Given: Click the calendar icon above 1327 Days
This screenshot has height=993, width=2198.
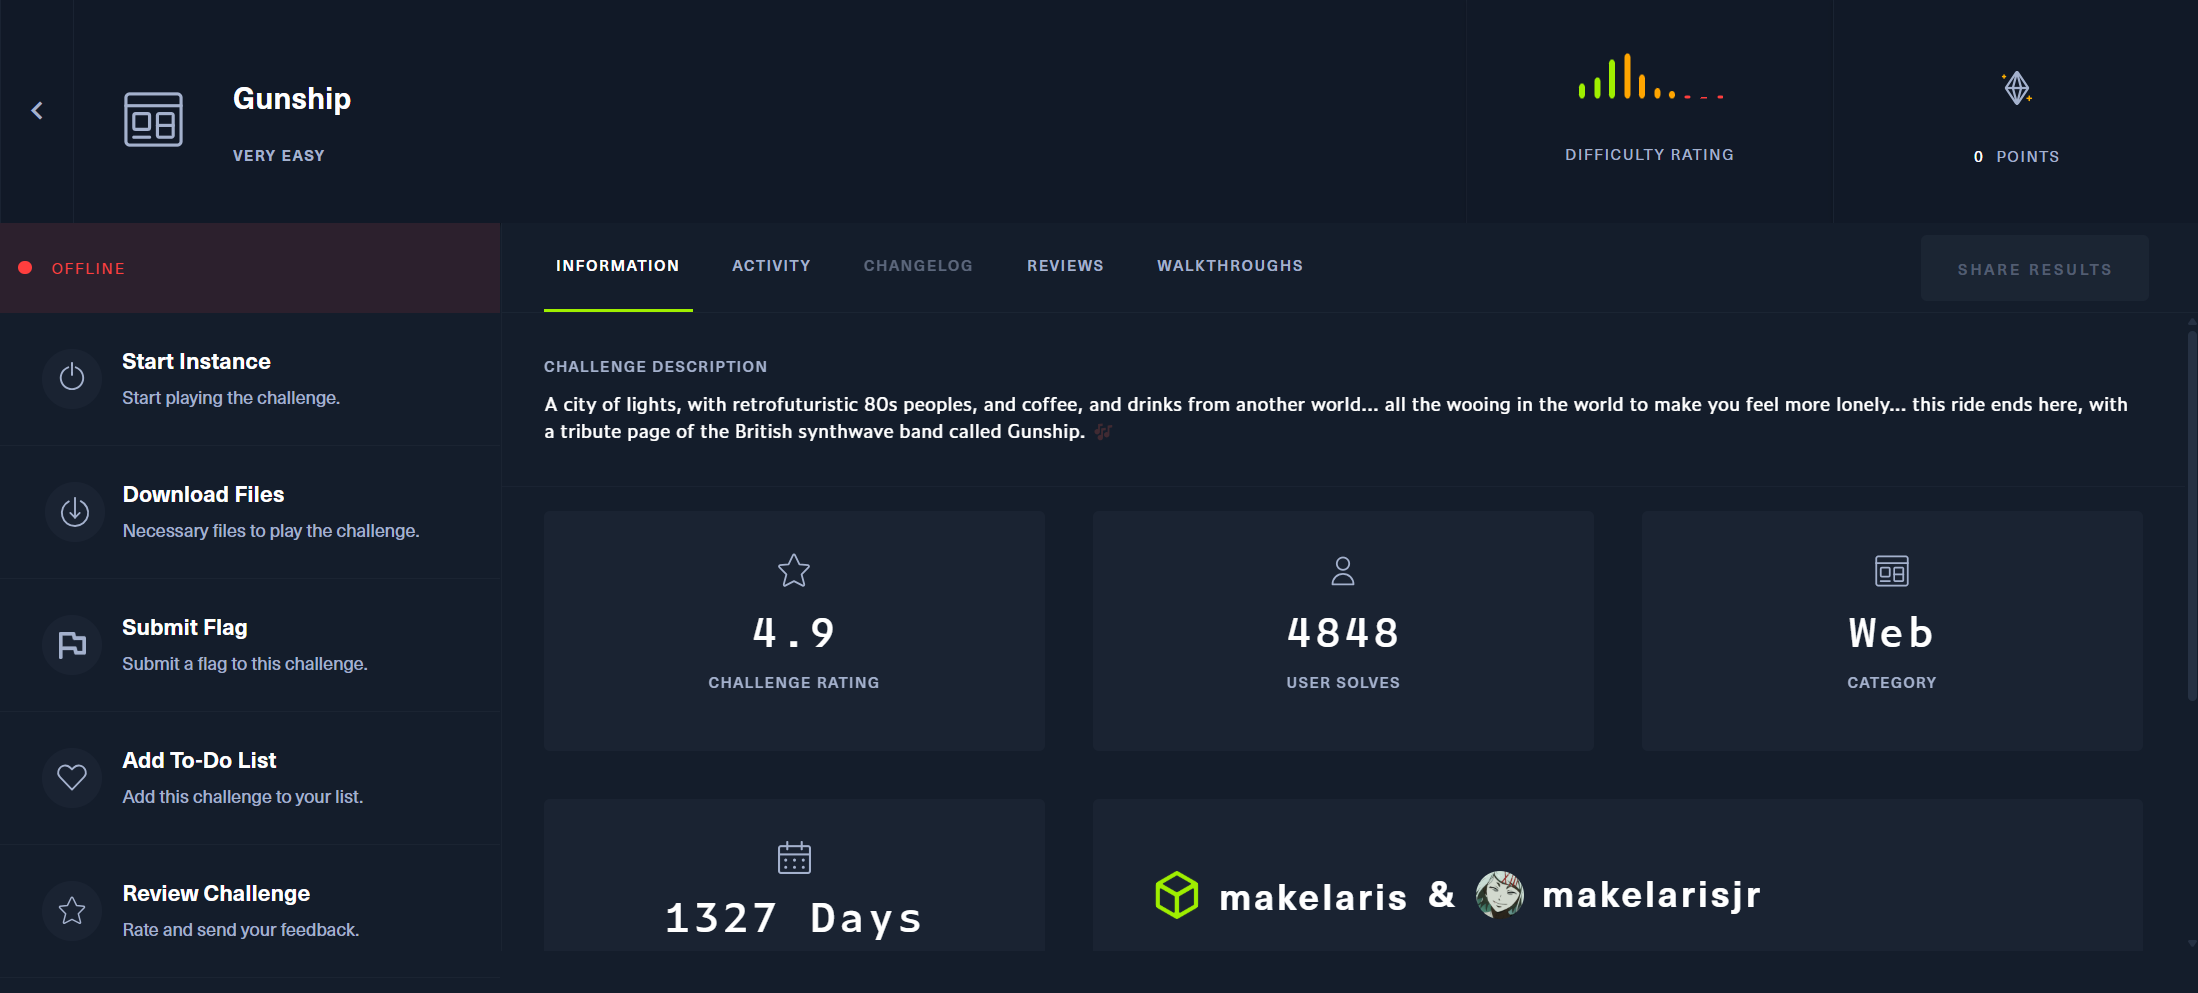Looking at the screenshot, I should point(794,857).
